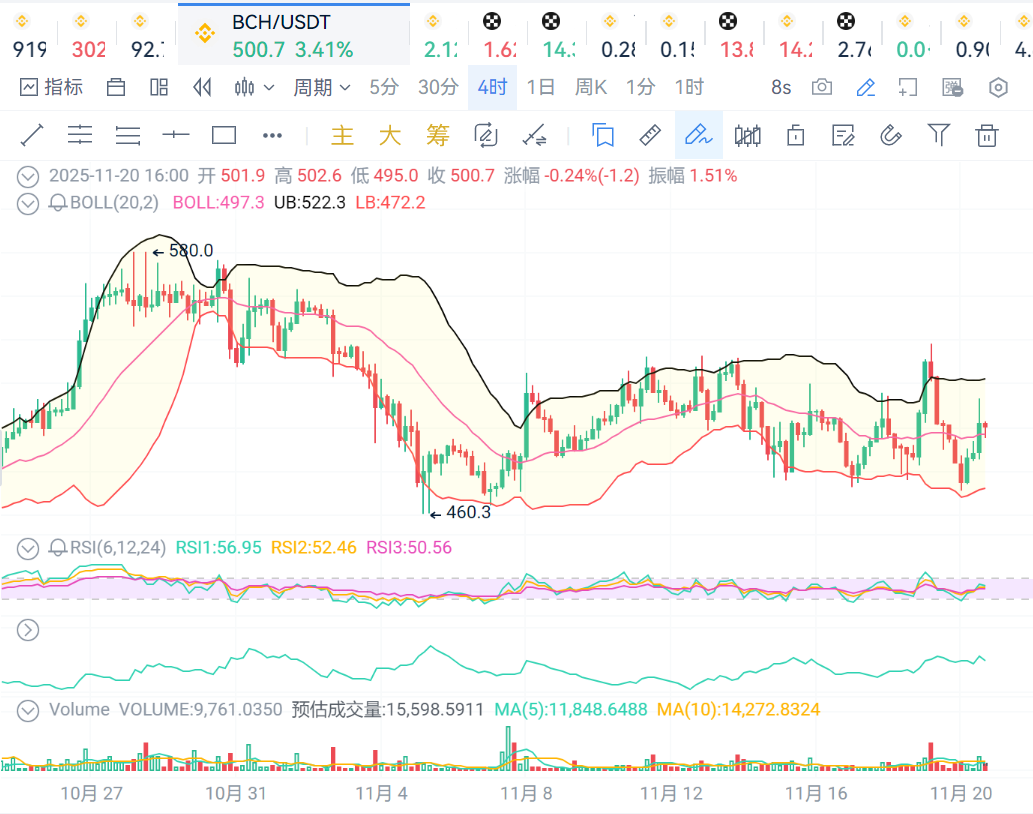Delete drawings with the trash icon
1033x814 pixels.
(987, 135)
